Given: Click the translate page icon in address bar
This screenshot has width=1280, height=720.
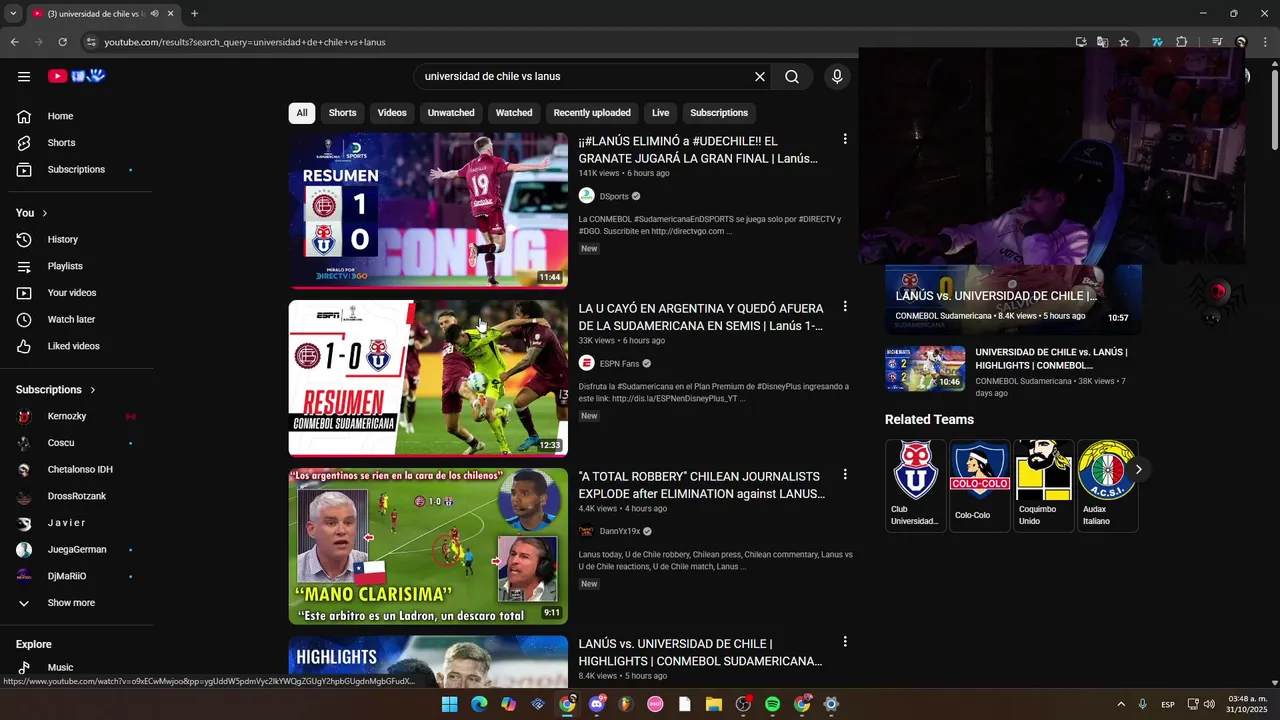Looking at the screenshot, I should [x=1102, y=42].
